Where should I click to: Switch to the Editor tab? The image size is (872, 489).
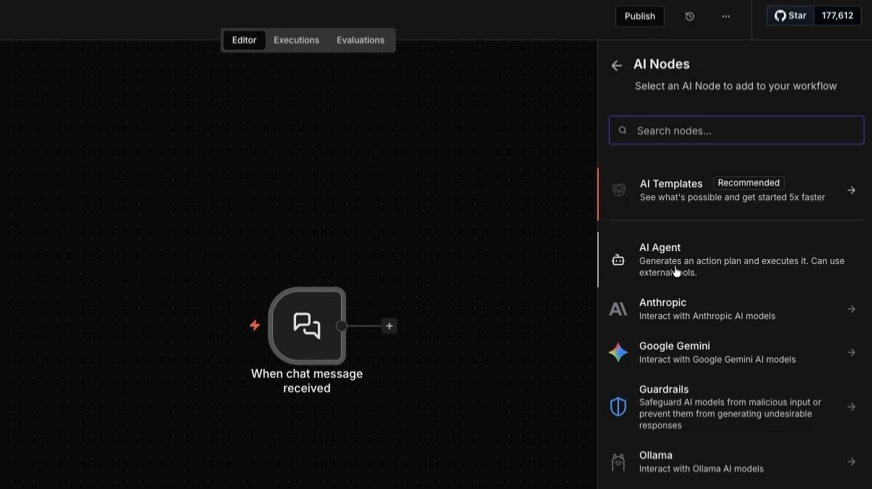click(x=244, y=40)
